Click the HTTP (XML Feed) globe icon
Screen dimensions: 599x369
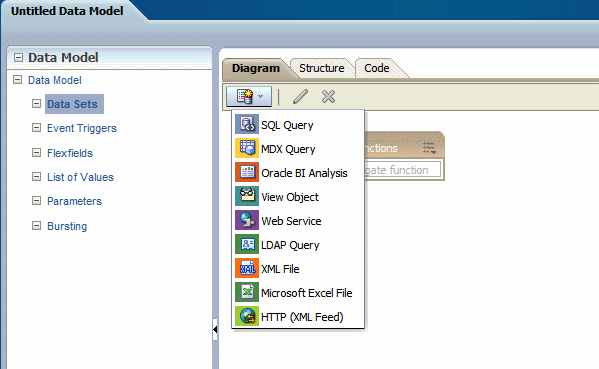(x=247, y=316)
